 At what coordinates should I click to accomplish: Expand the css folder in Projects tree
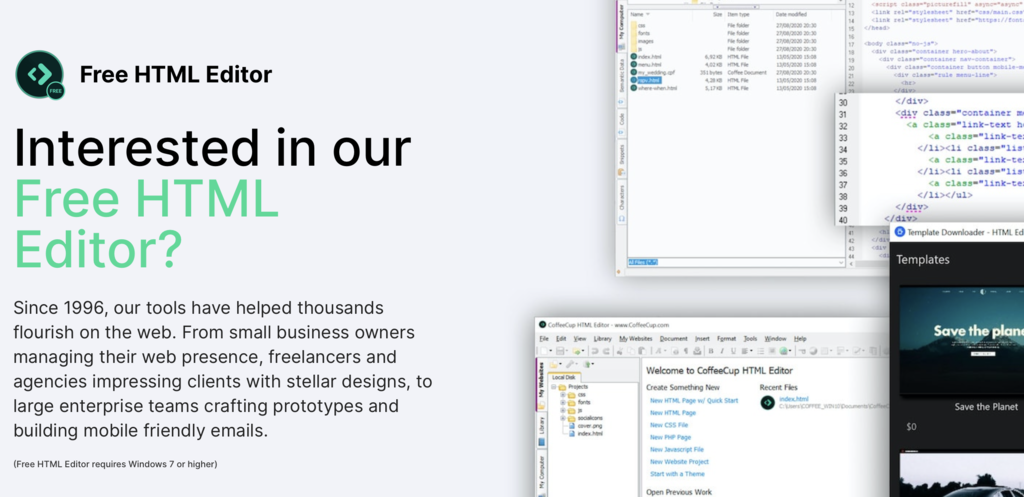563,394
